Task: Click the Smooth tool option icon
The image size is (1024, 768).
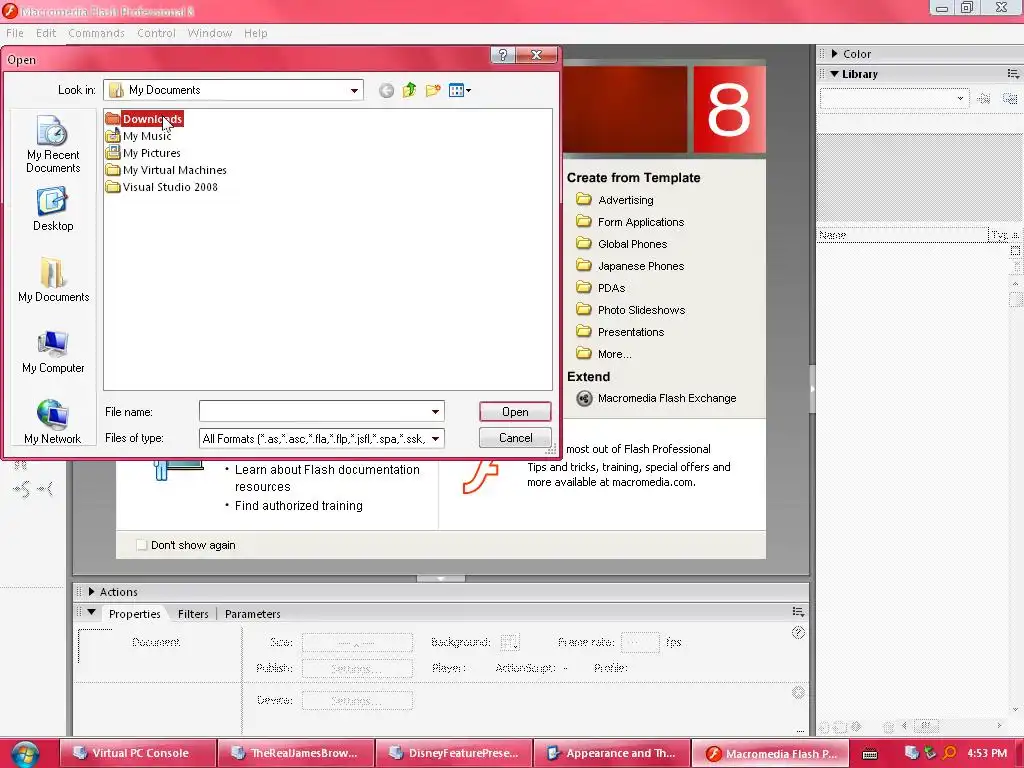Action: coord(21,488)
